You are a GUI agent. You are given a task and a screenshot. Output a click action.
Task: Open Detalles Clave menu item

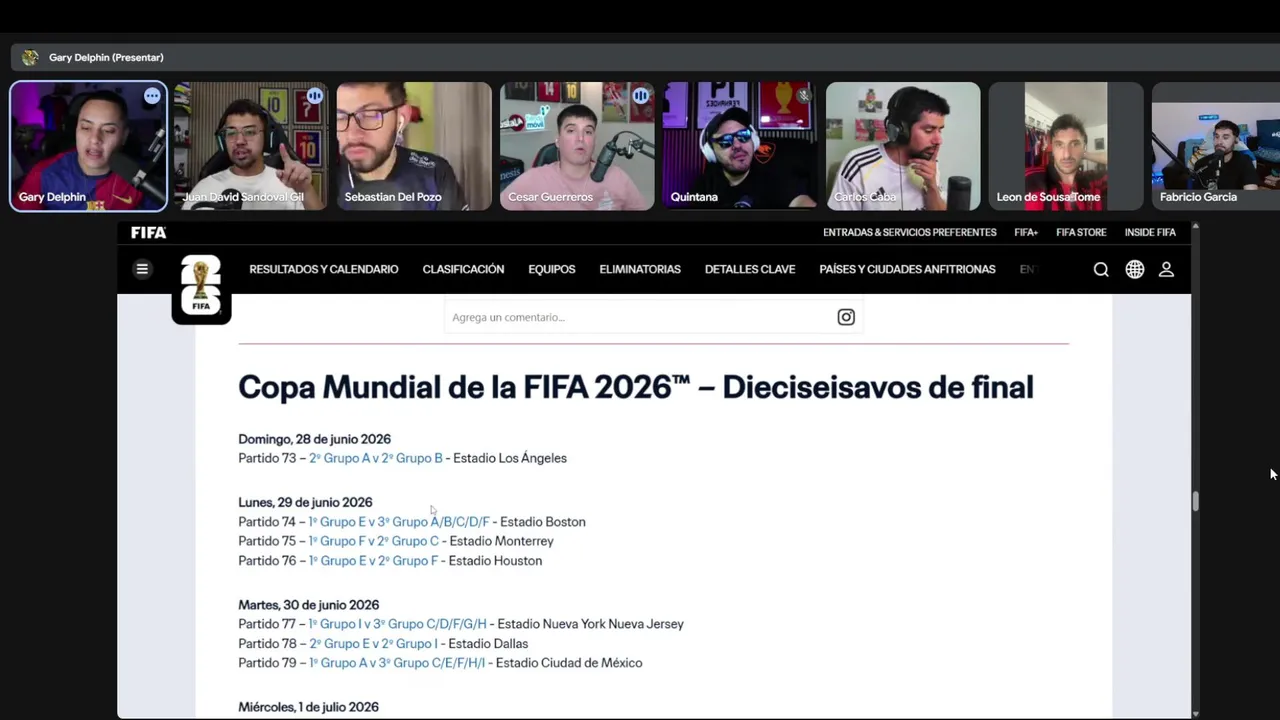[x=750, y=269]
